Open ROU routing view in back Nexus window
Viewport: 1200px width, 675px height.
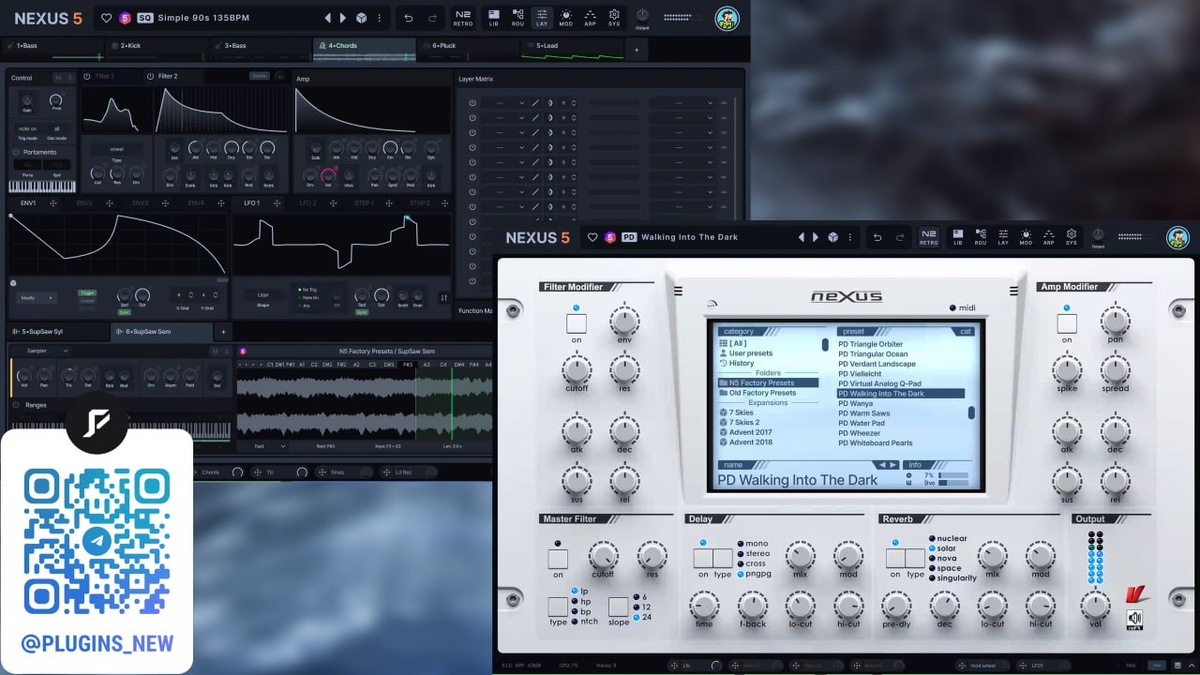tap(517, 18)
